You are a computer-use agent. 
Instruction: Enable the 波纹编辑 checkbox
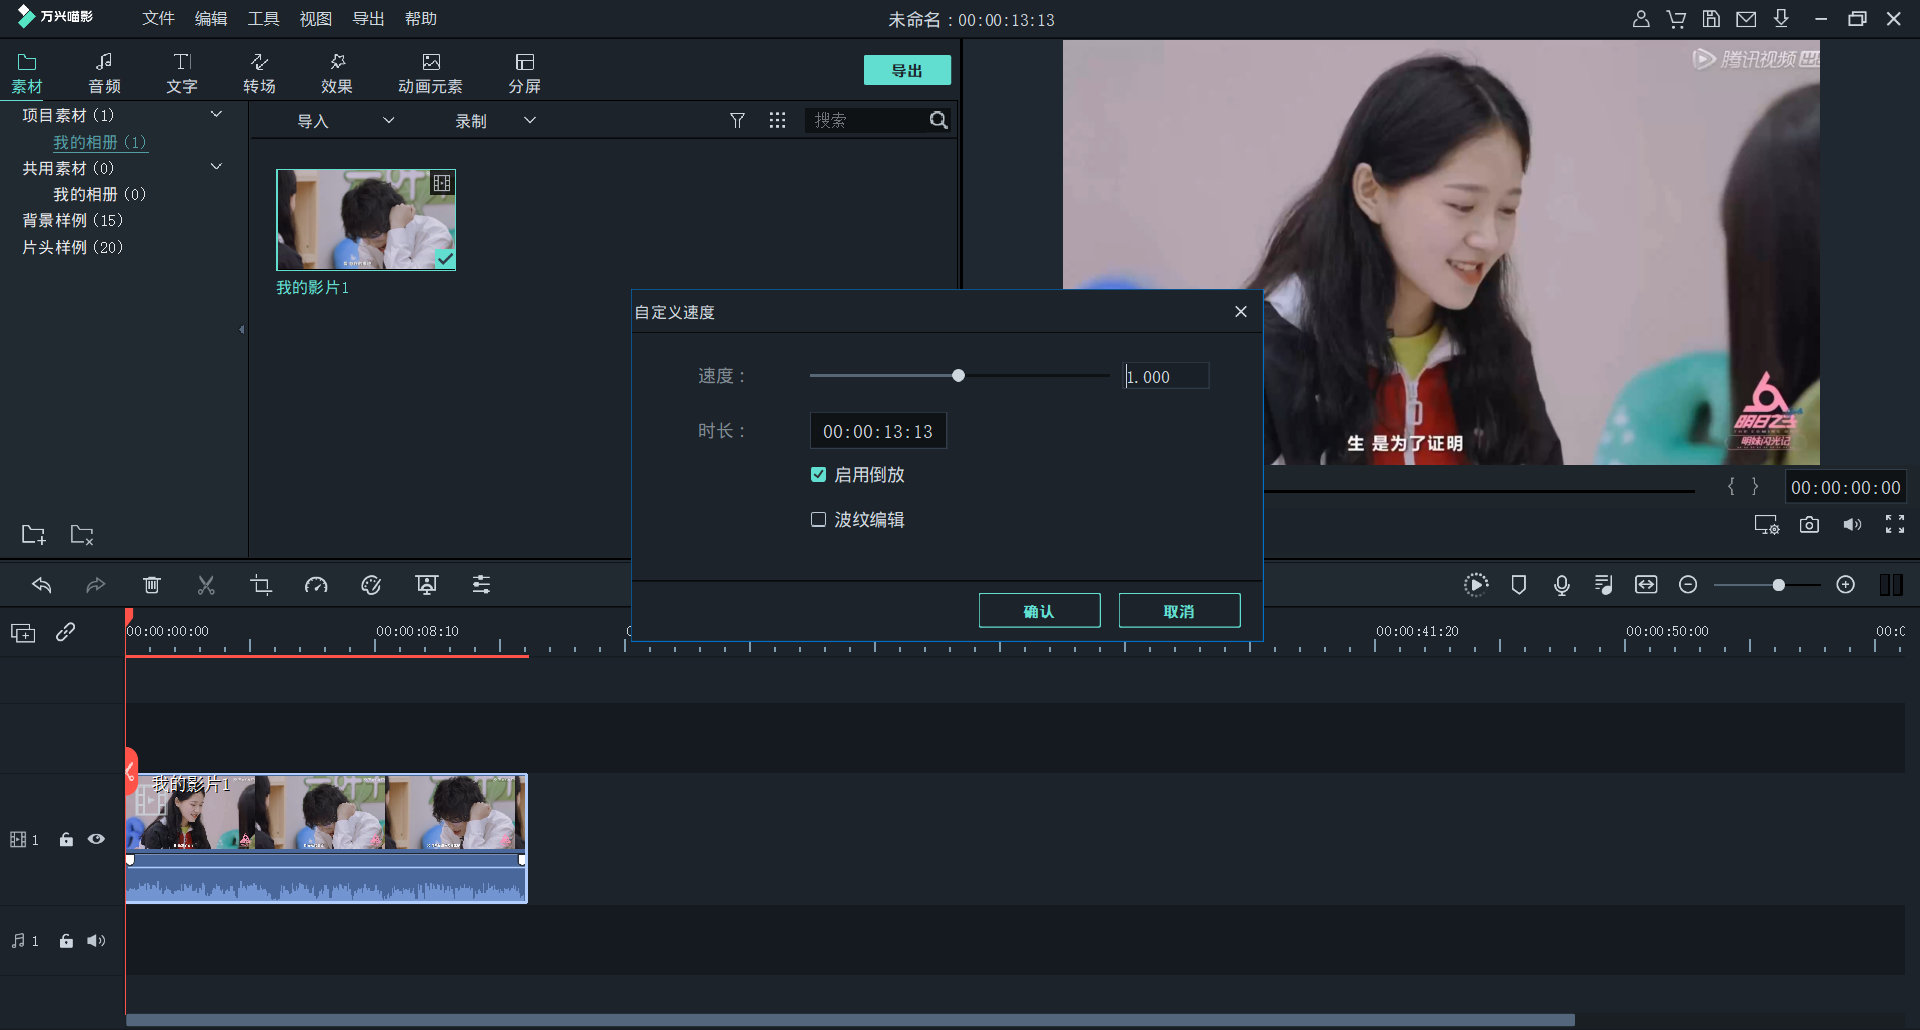click(818, 519)
